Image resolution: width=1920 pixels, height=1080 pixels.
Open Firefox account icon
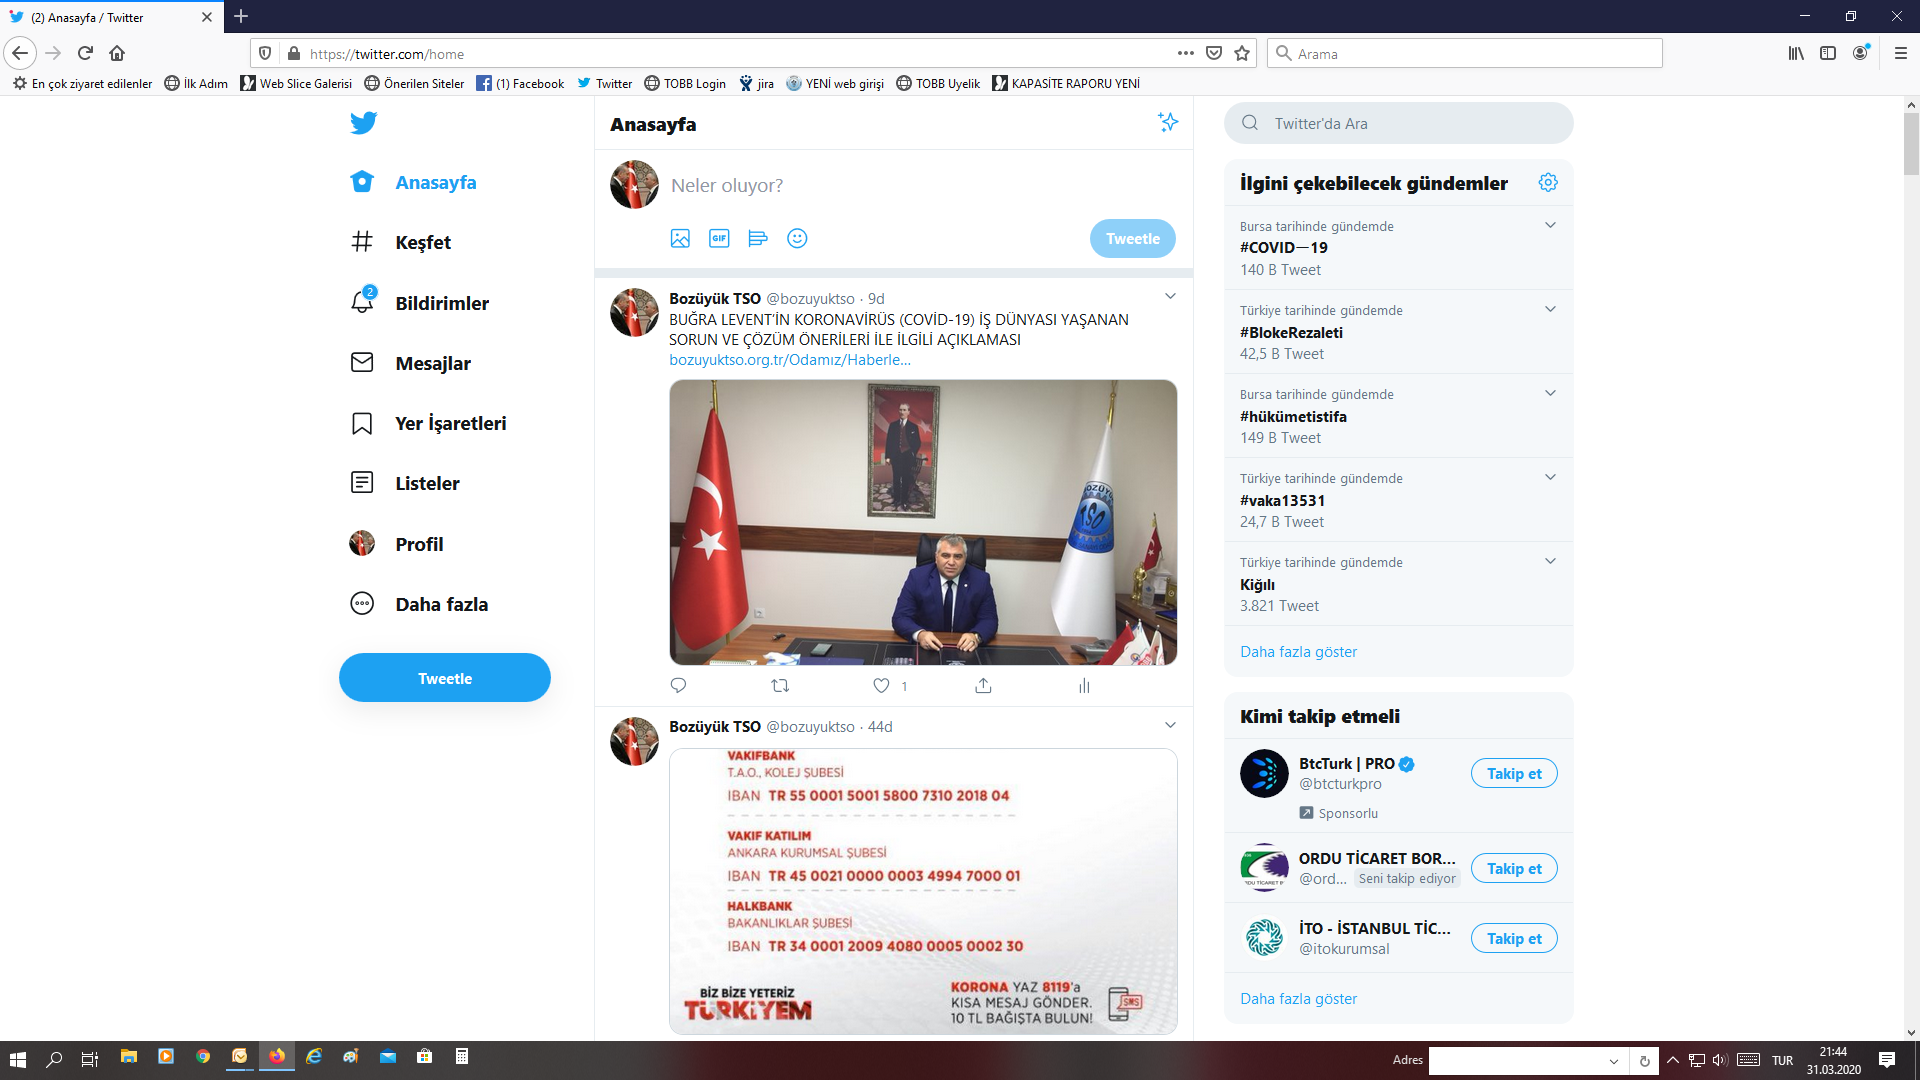1860,53
